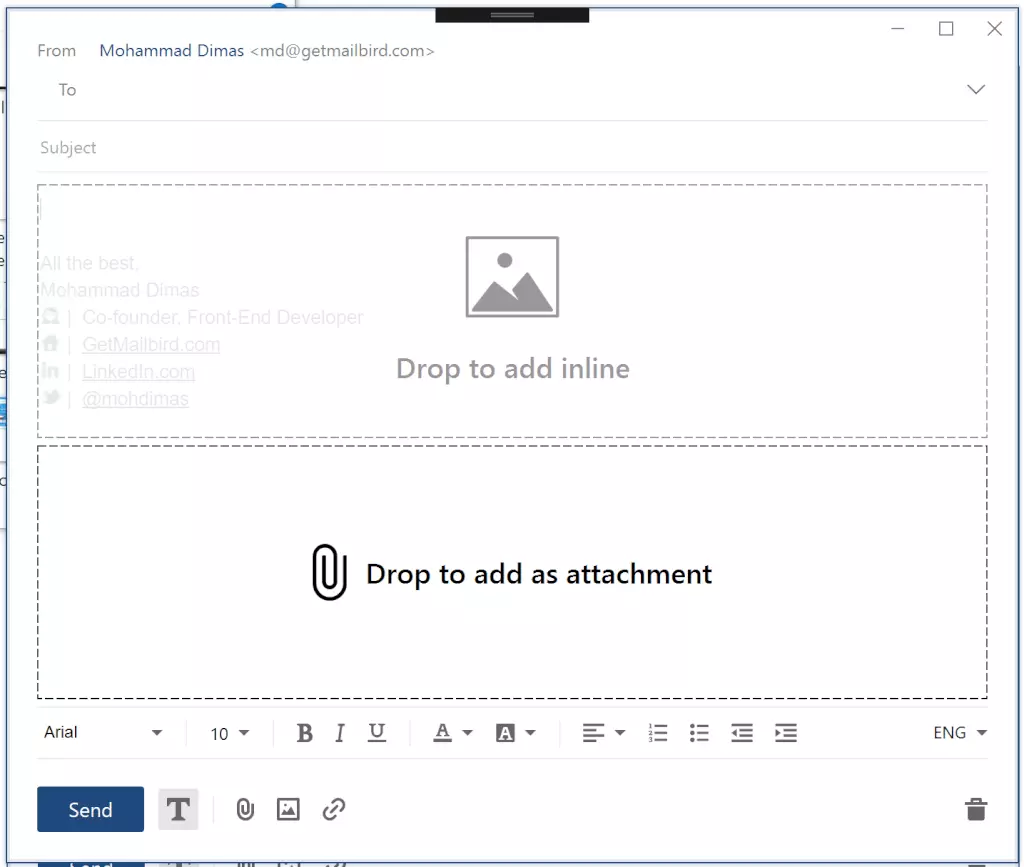Toggle the text formatting toolbar (T button)

pyautogui.click(x=178, y=809)
